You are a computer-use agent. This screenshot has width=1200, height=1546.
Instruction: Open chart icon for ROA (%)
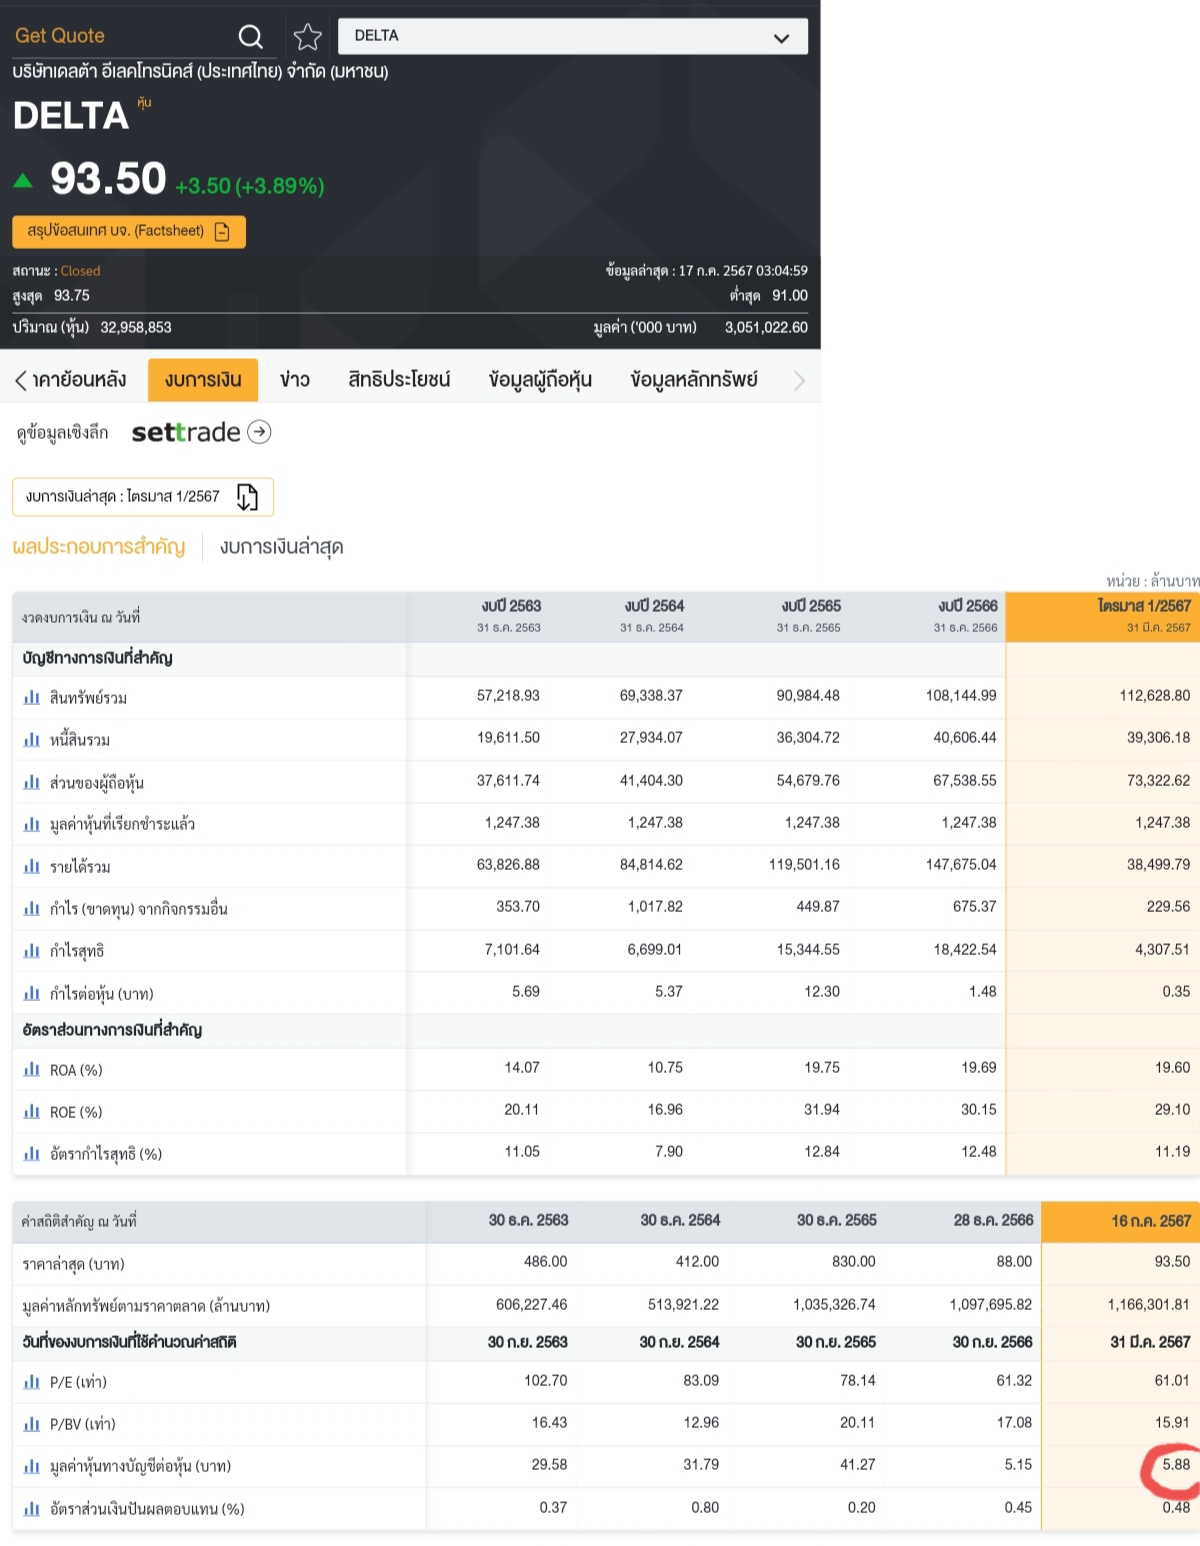coord(32,1069)
